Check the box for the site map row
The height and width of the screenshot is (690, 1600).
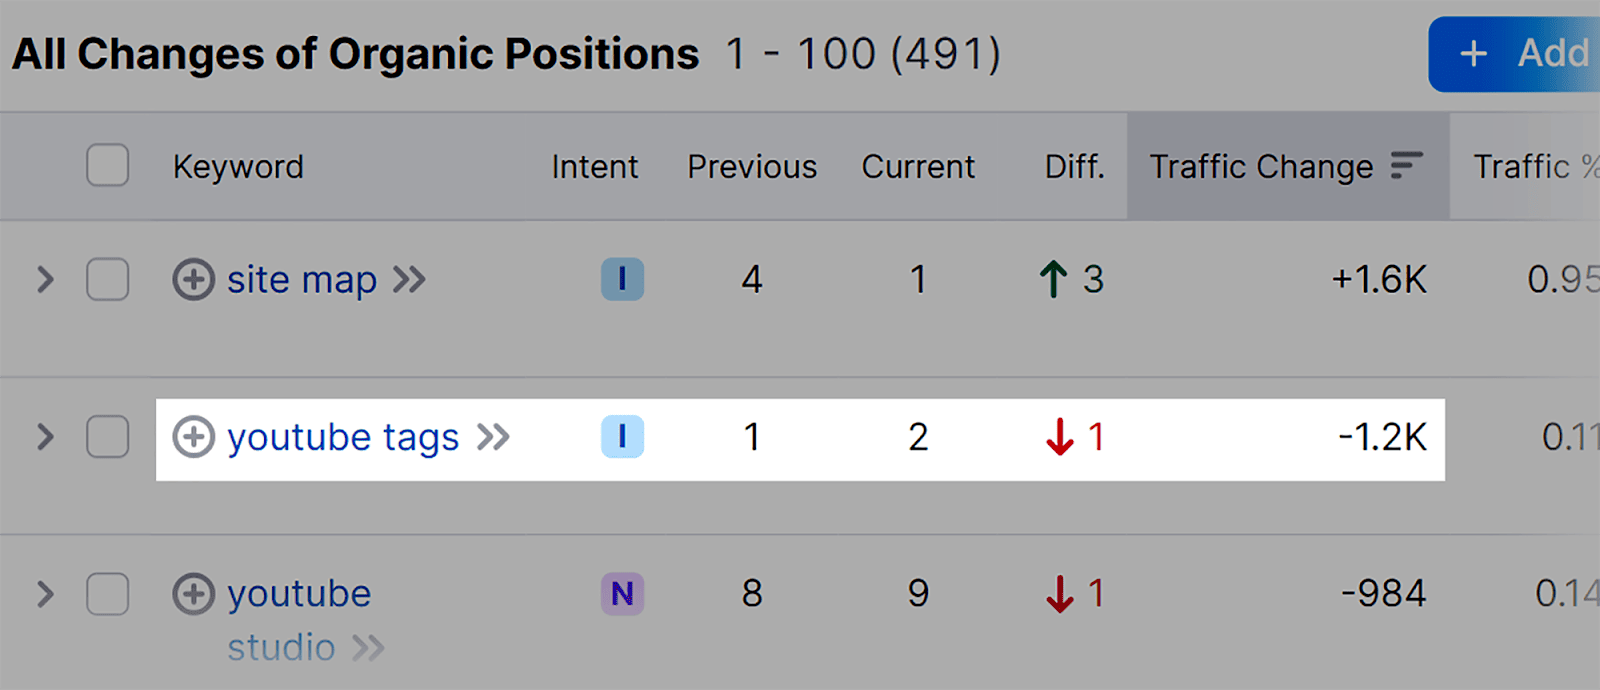pyautogui.click(x=107, y=280)
